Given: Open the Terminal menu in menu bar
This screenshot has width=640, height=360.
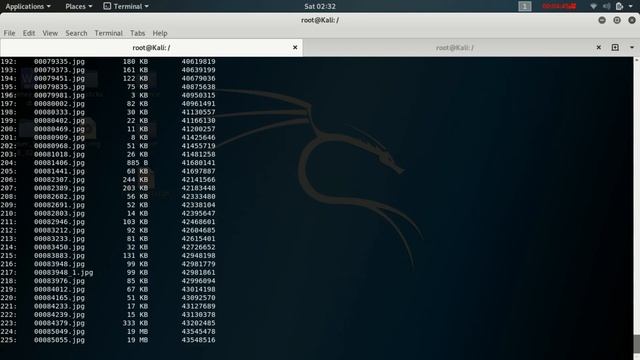Looking at the screenshot, I should (109, 33).
